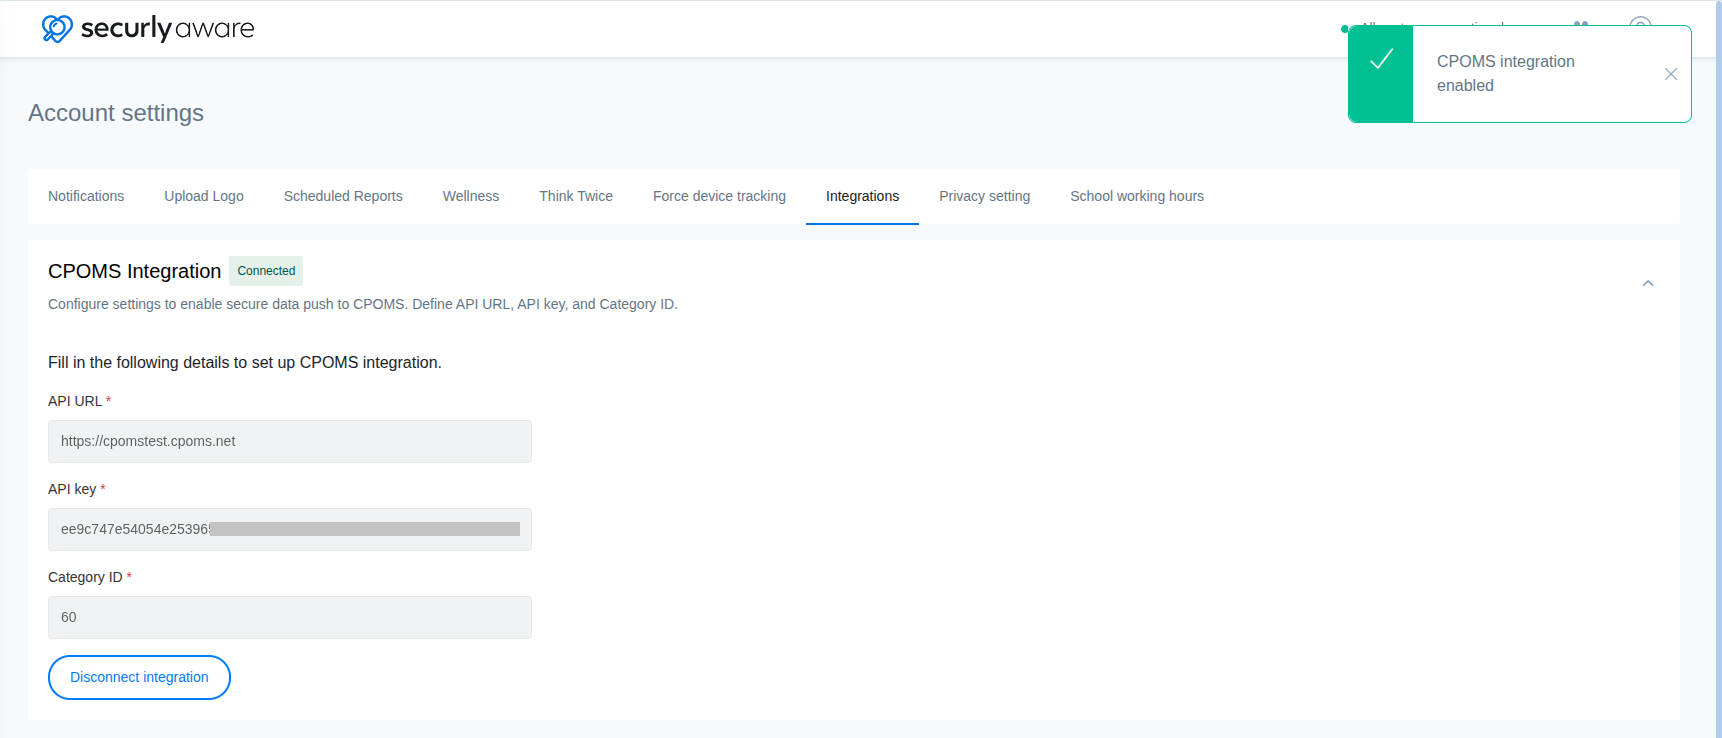Open the Privacy setting tab
The image size is (1722, 738).
(984, 196)
